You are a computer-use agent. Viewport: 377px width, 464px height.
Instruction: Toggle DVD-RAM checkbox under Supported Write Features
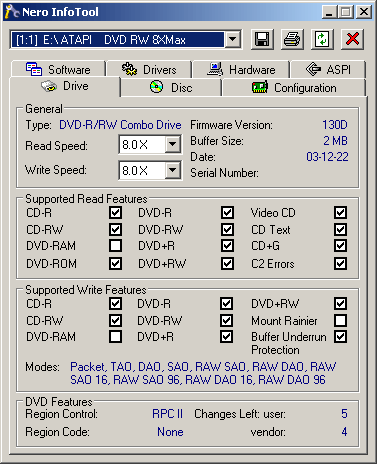115,337
